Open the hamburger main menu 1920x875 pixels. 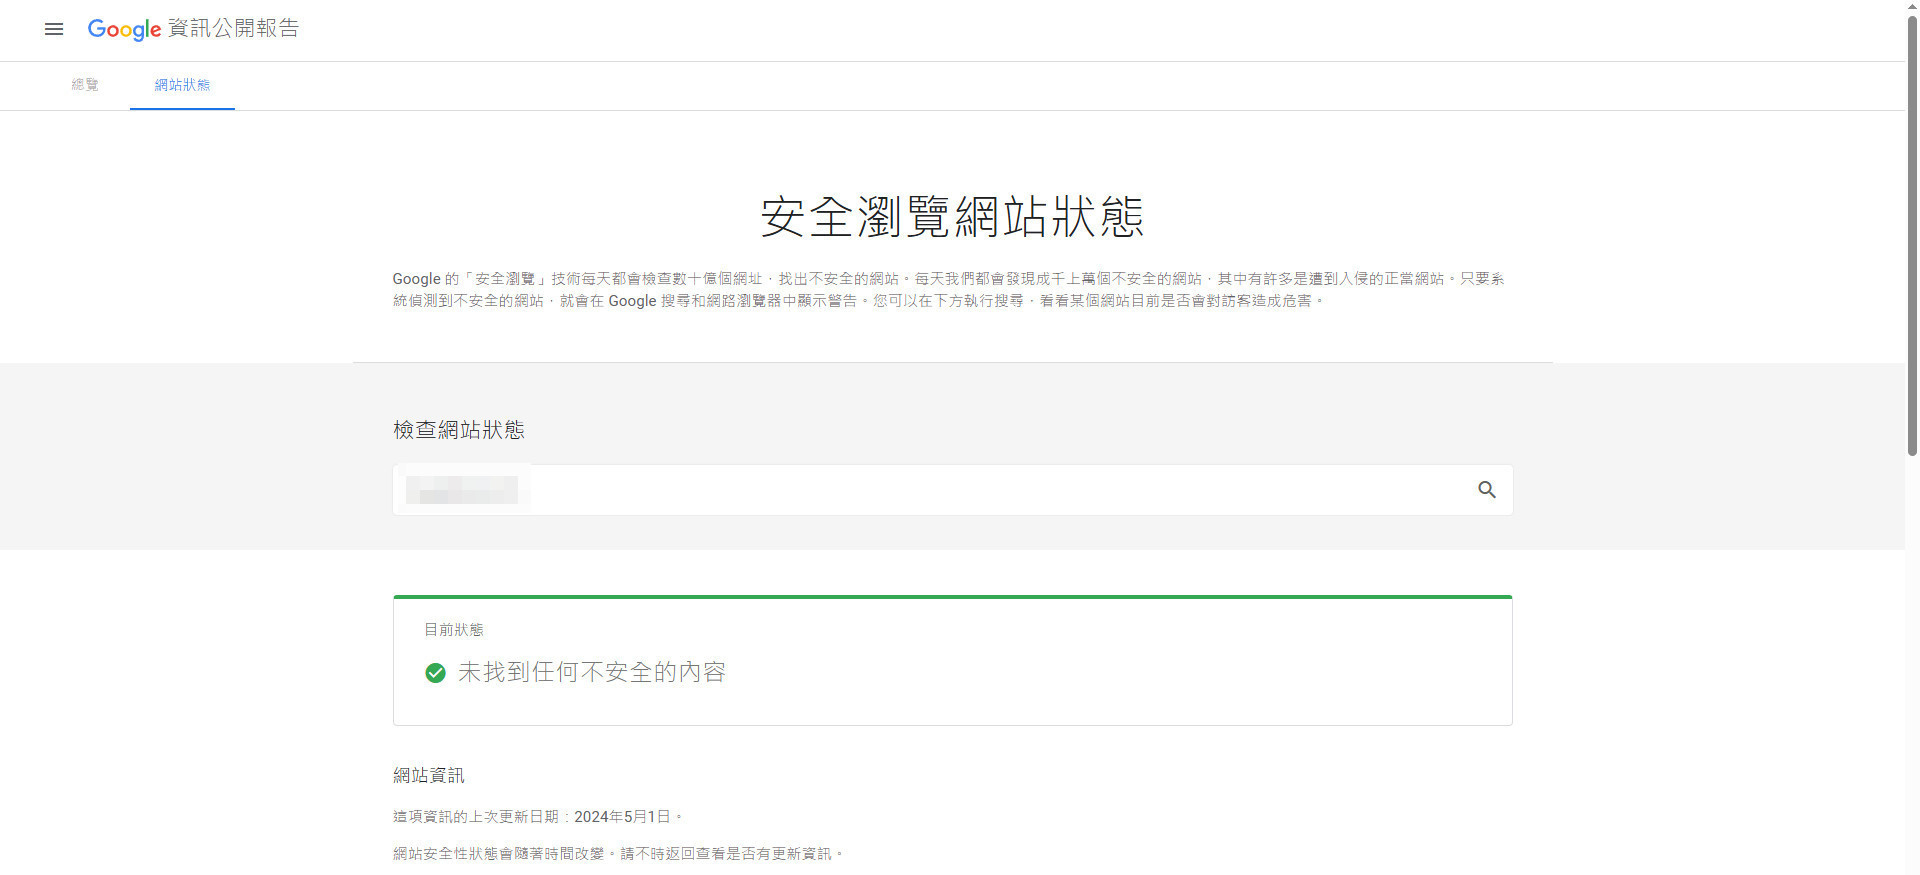coord(54,29)
